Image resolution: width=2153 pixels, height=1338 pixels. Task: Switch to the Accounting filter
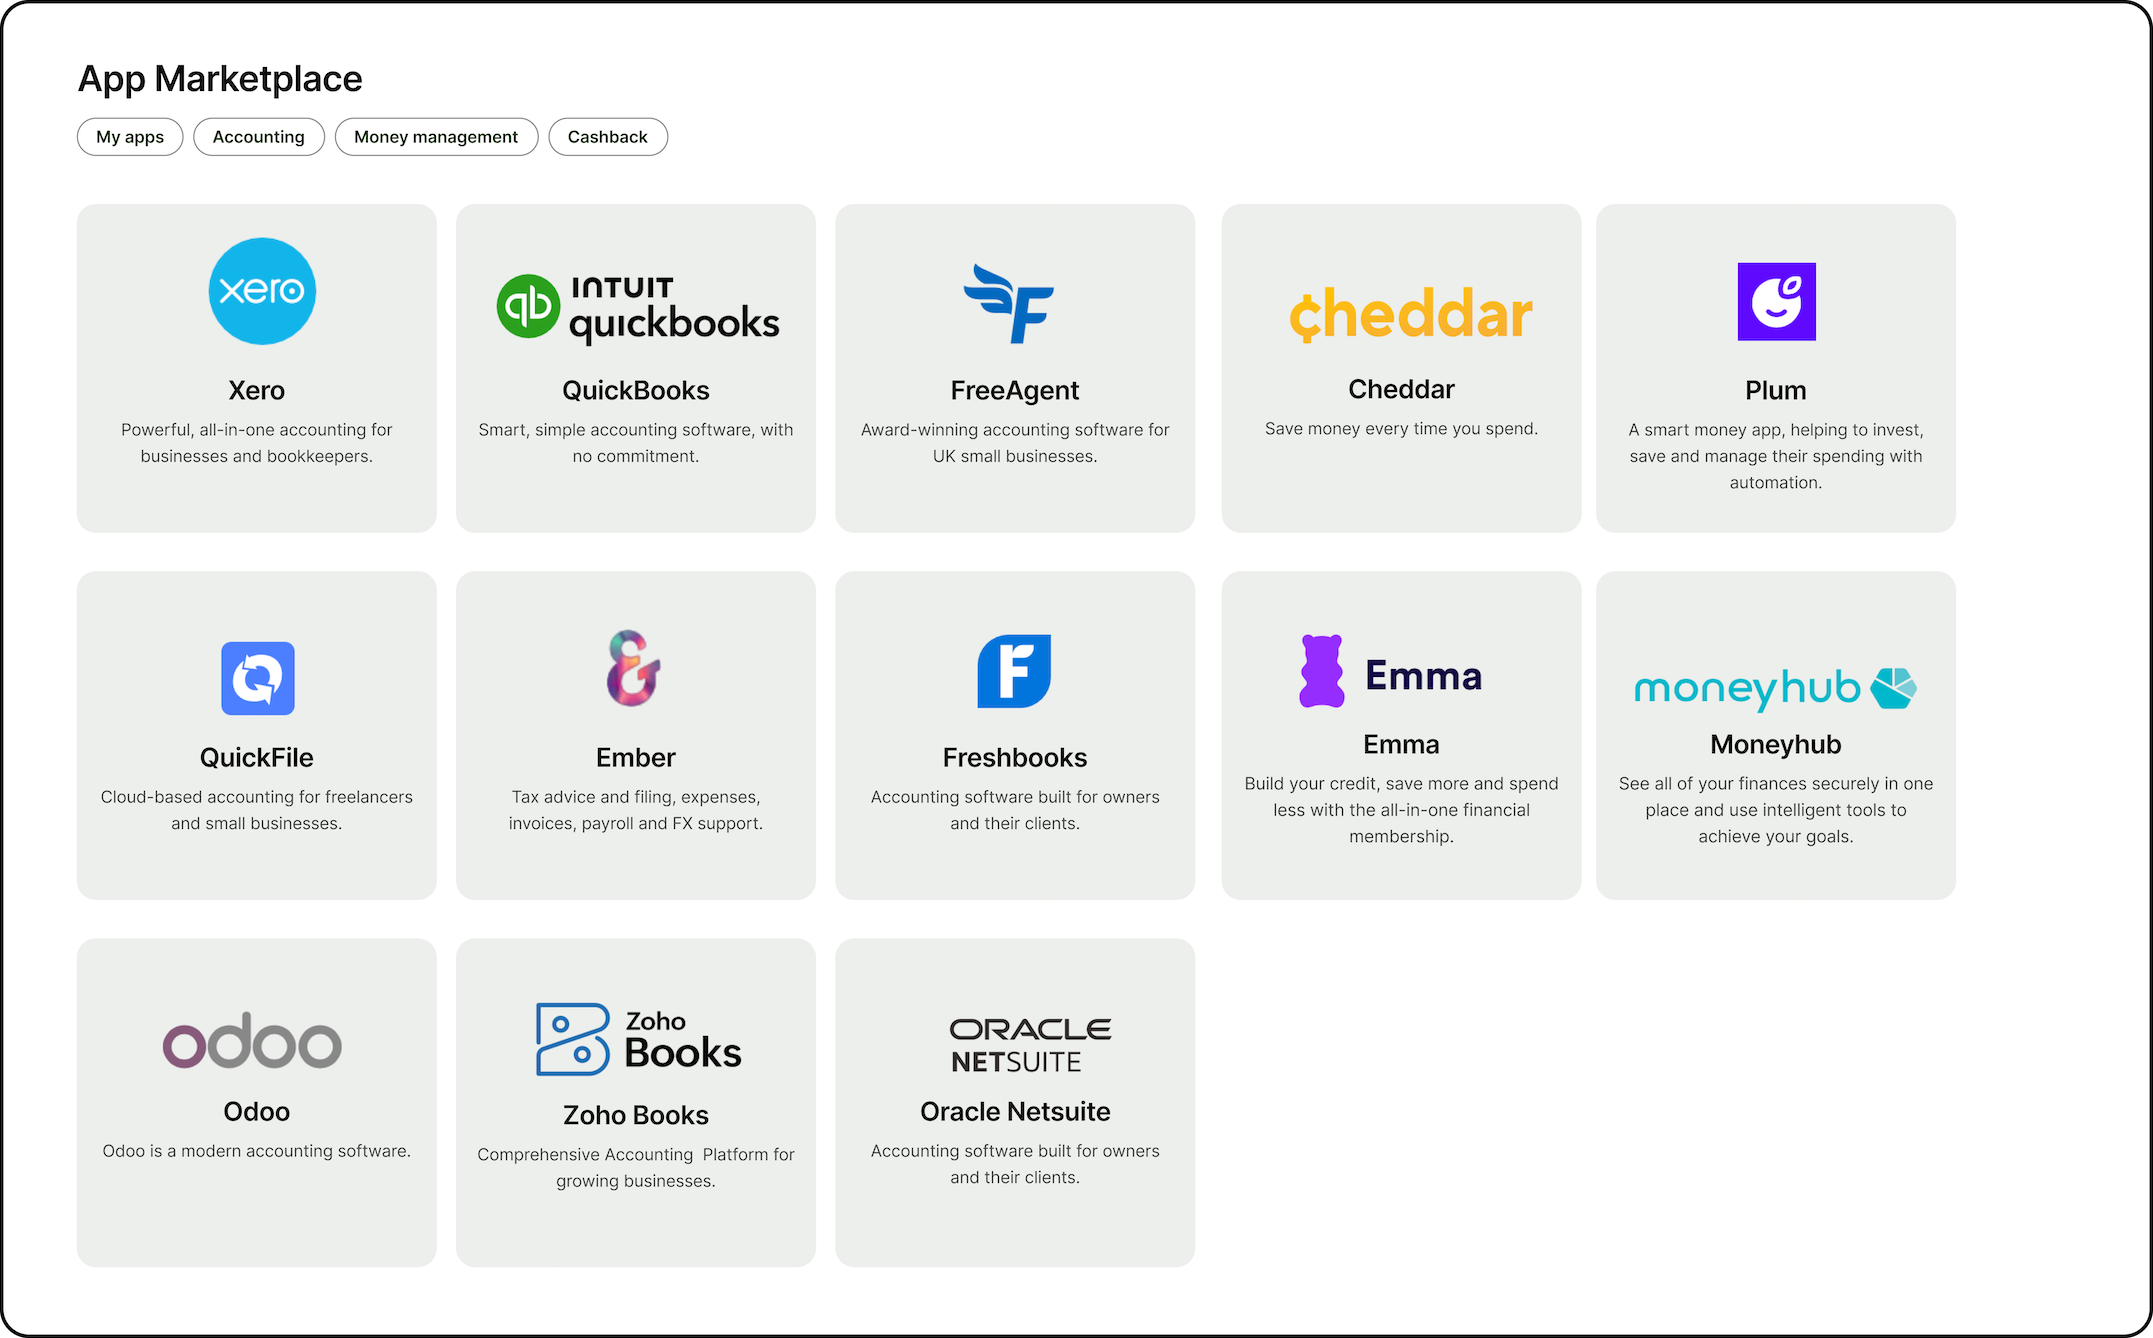(x=259, y=137)
